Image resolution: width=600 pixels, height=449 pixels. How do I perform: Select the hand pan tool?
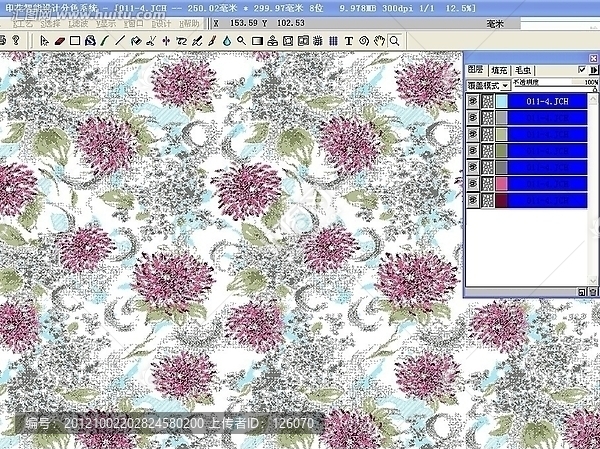(379, 41)
